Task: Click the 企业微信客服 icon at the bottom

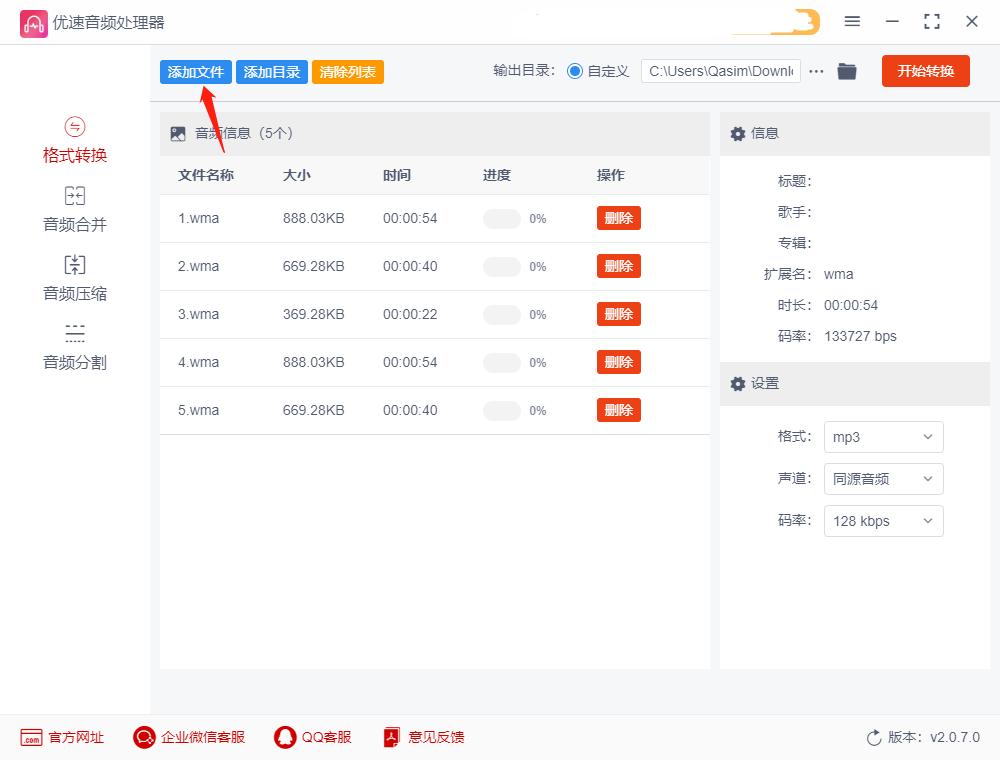Action: click(x=143, y=737)
